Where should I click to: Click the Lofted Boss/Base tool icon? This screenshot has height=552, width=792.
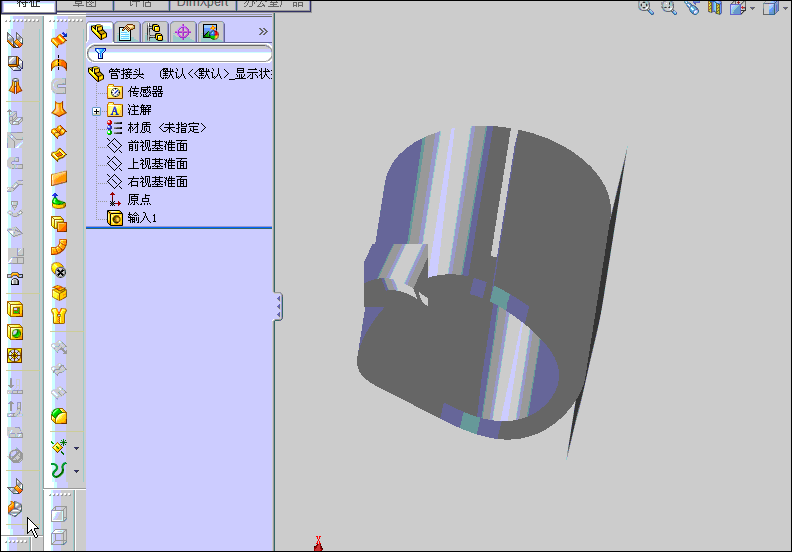coord(15,86)
